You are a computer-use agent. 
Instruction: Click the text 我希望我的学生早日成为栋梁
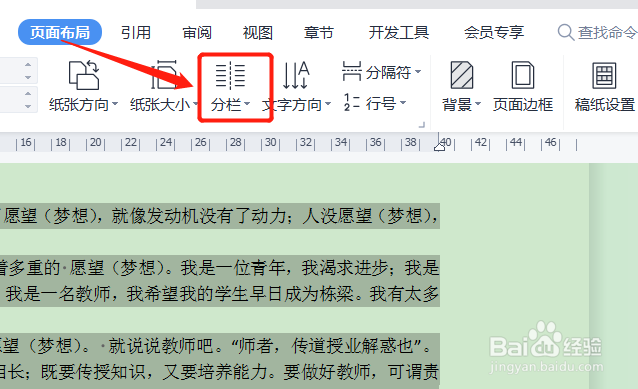pos(240,294)
